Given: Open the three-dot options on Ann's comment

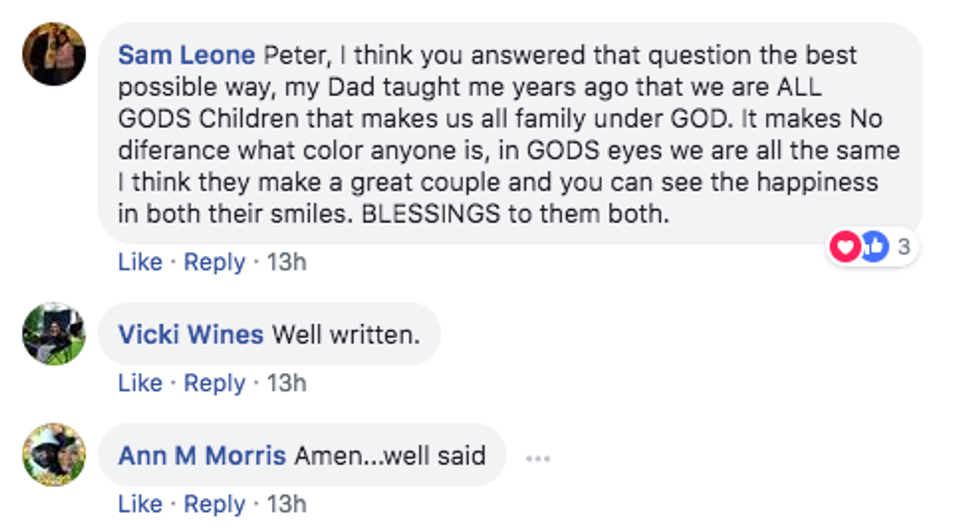Looking at the screenshot, I should coord(538,458).
